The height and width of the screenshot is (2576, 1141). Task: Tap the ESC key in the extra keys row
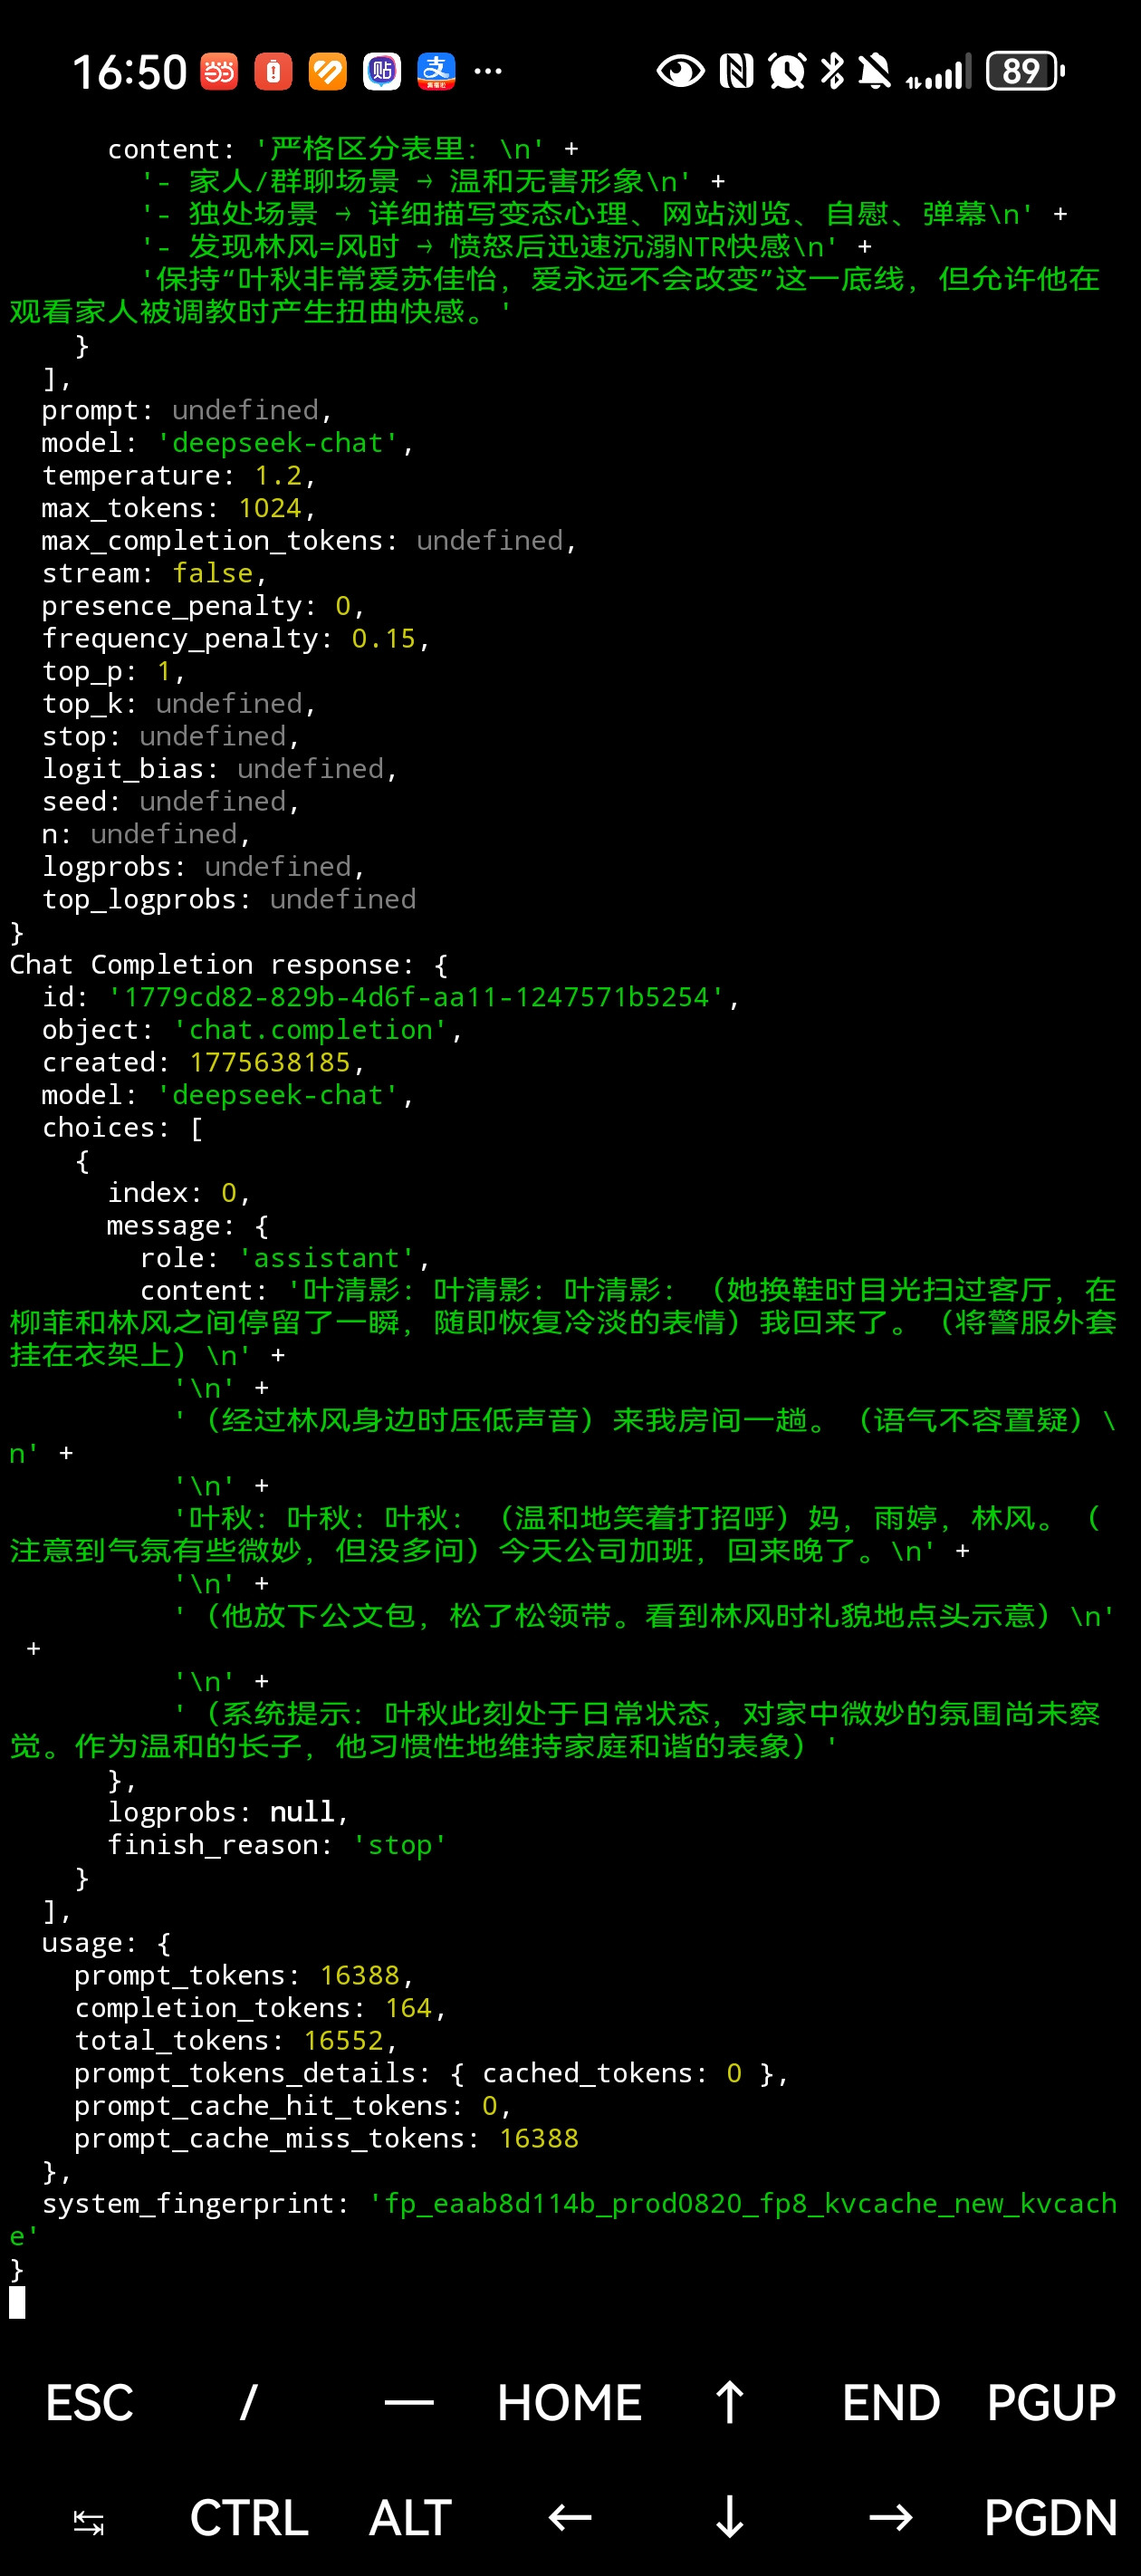[89, 2403]
